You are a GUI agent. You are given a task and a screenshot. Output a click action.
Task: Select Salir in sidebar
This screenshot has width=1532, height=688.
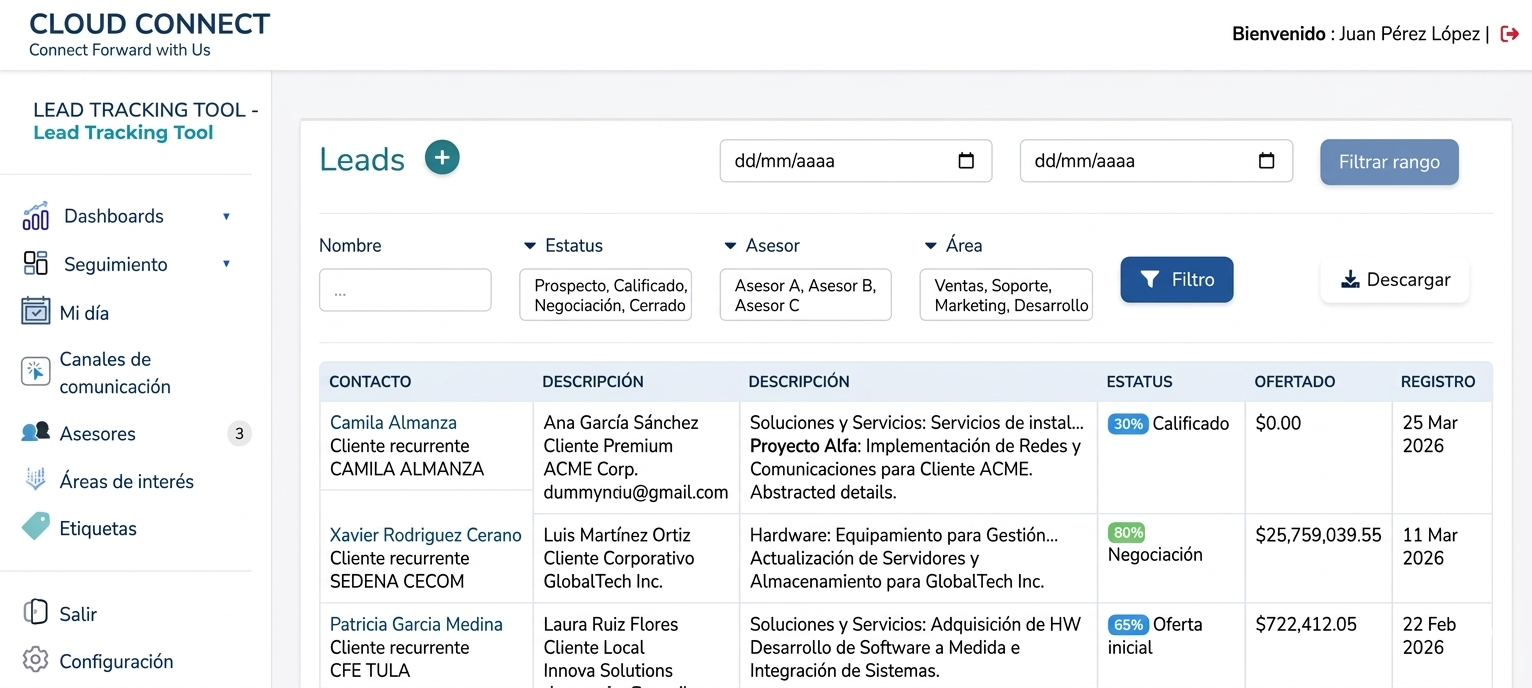(x=78, y=614)
